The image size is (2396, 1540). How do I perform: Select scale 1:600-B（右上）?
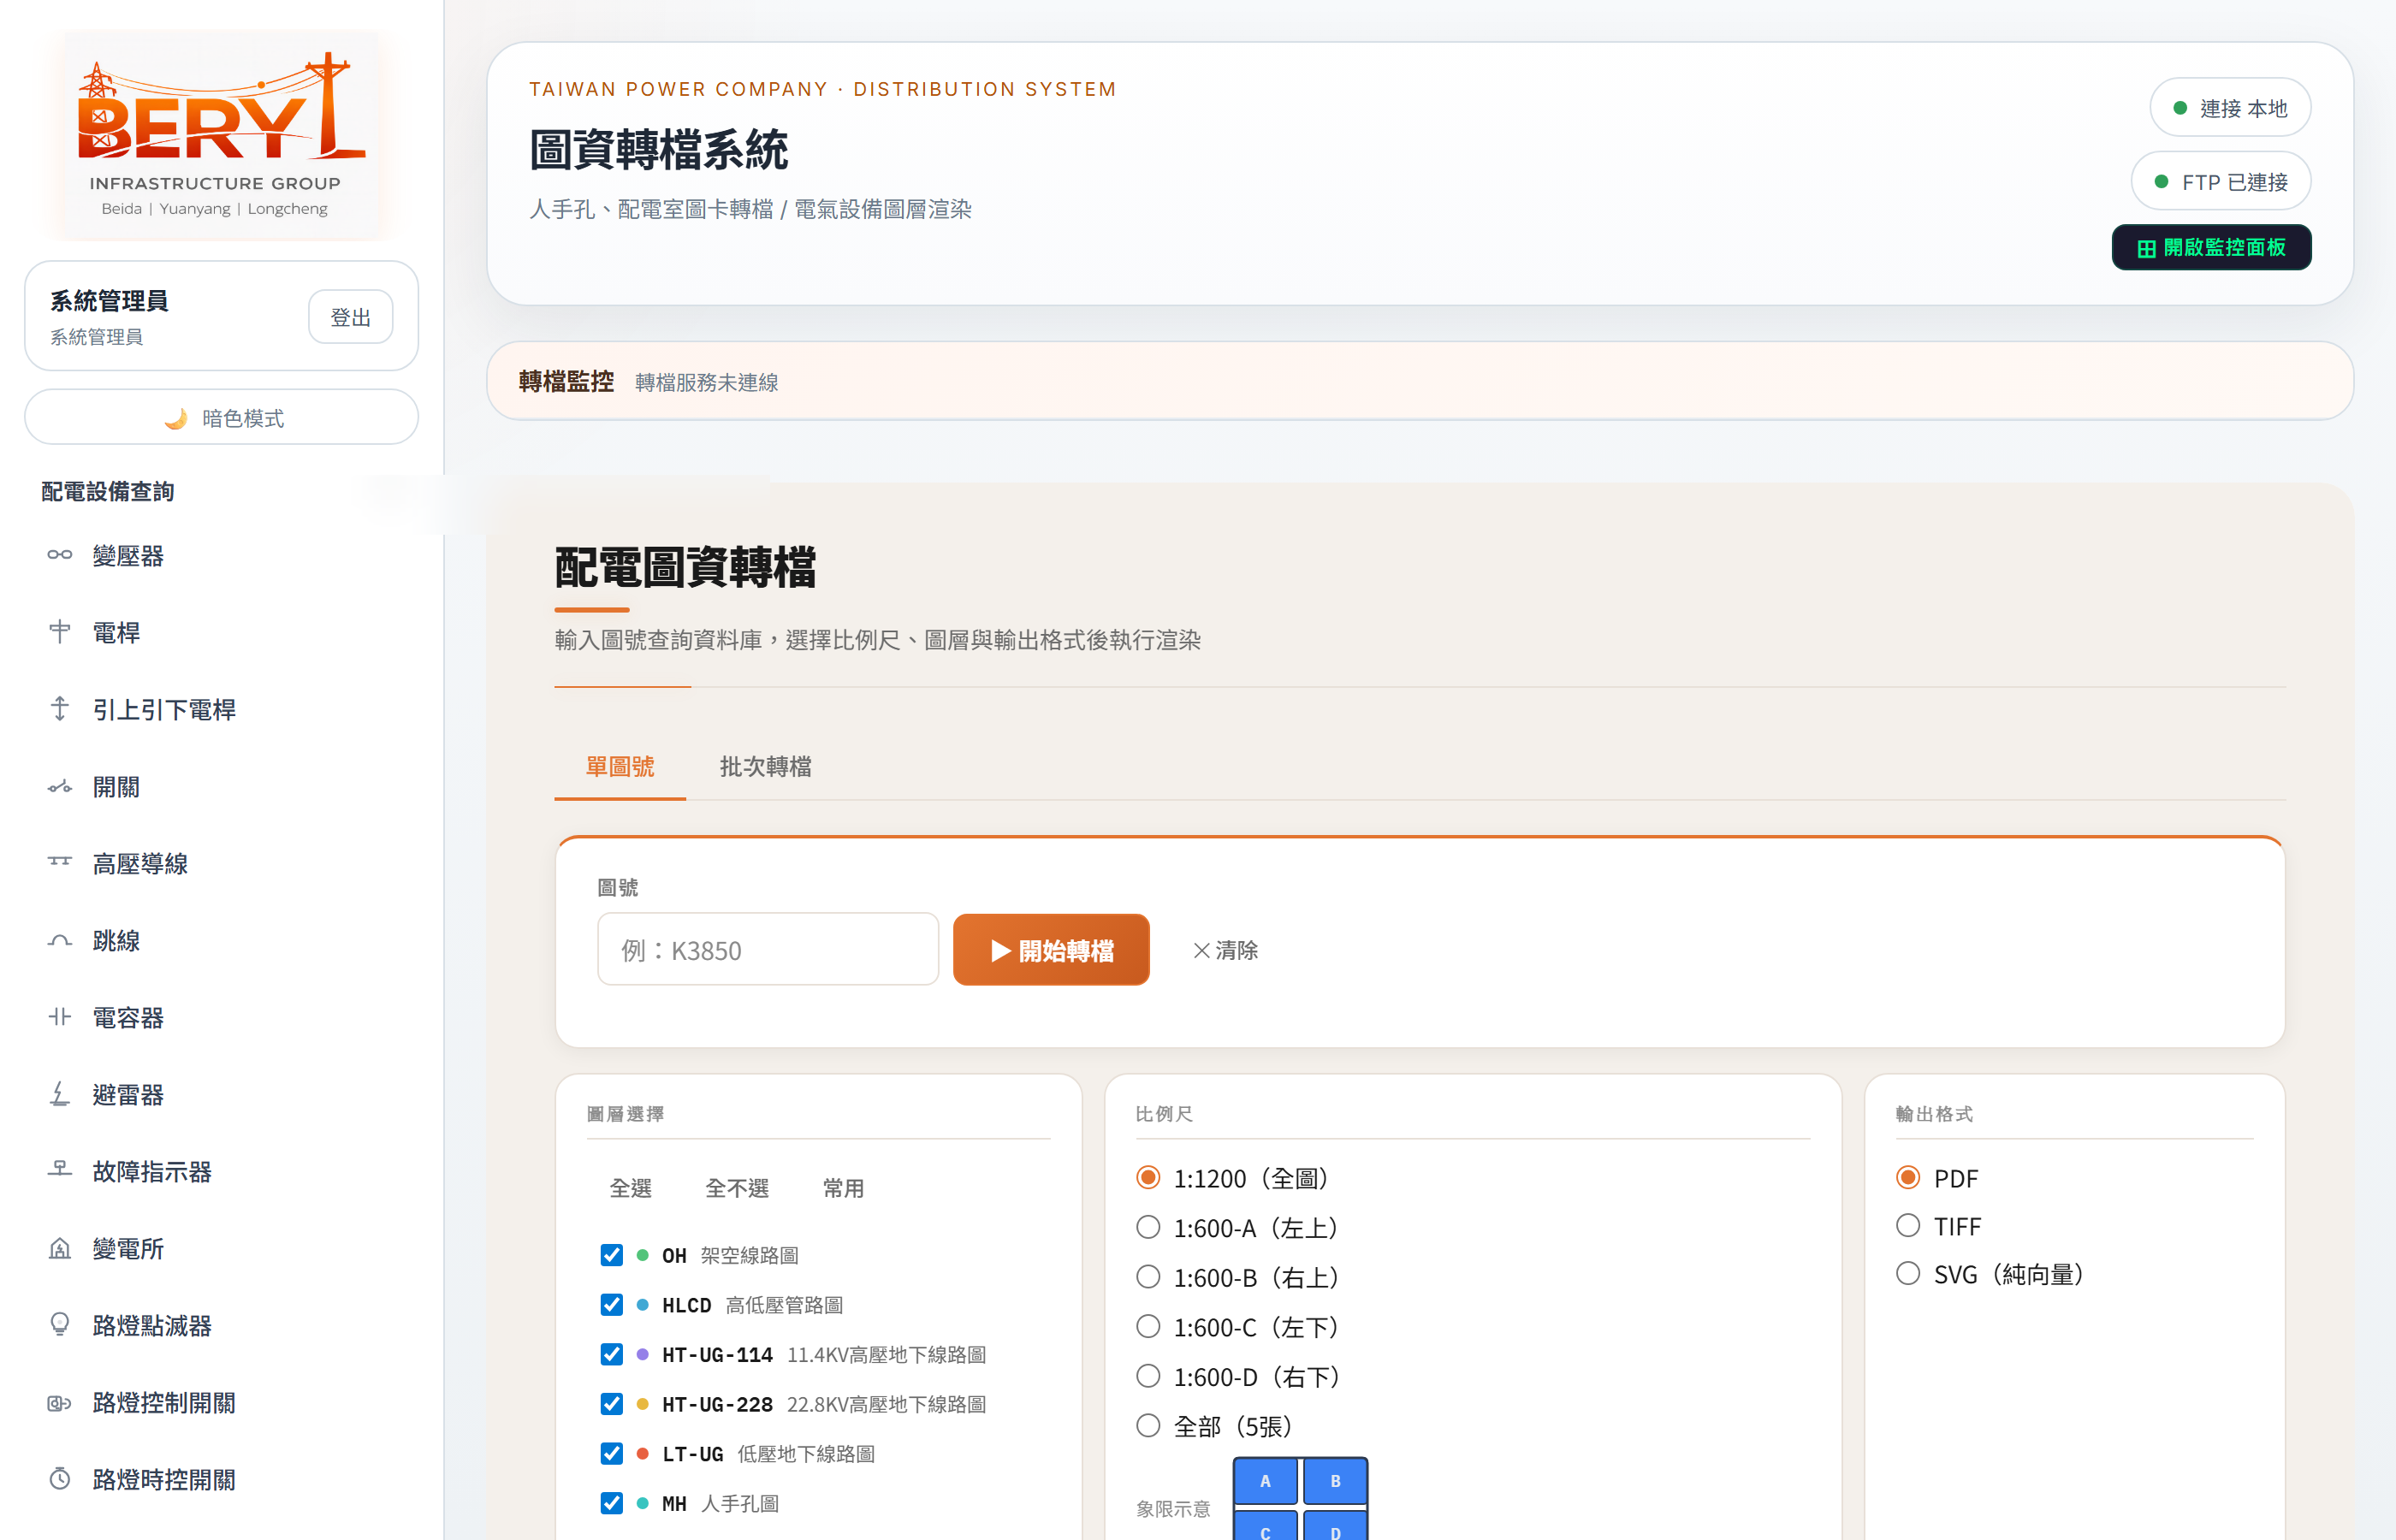click(1148, 1277)
